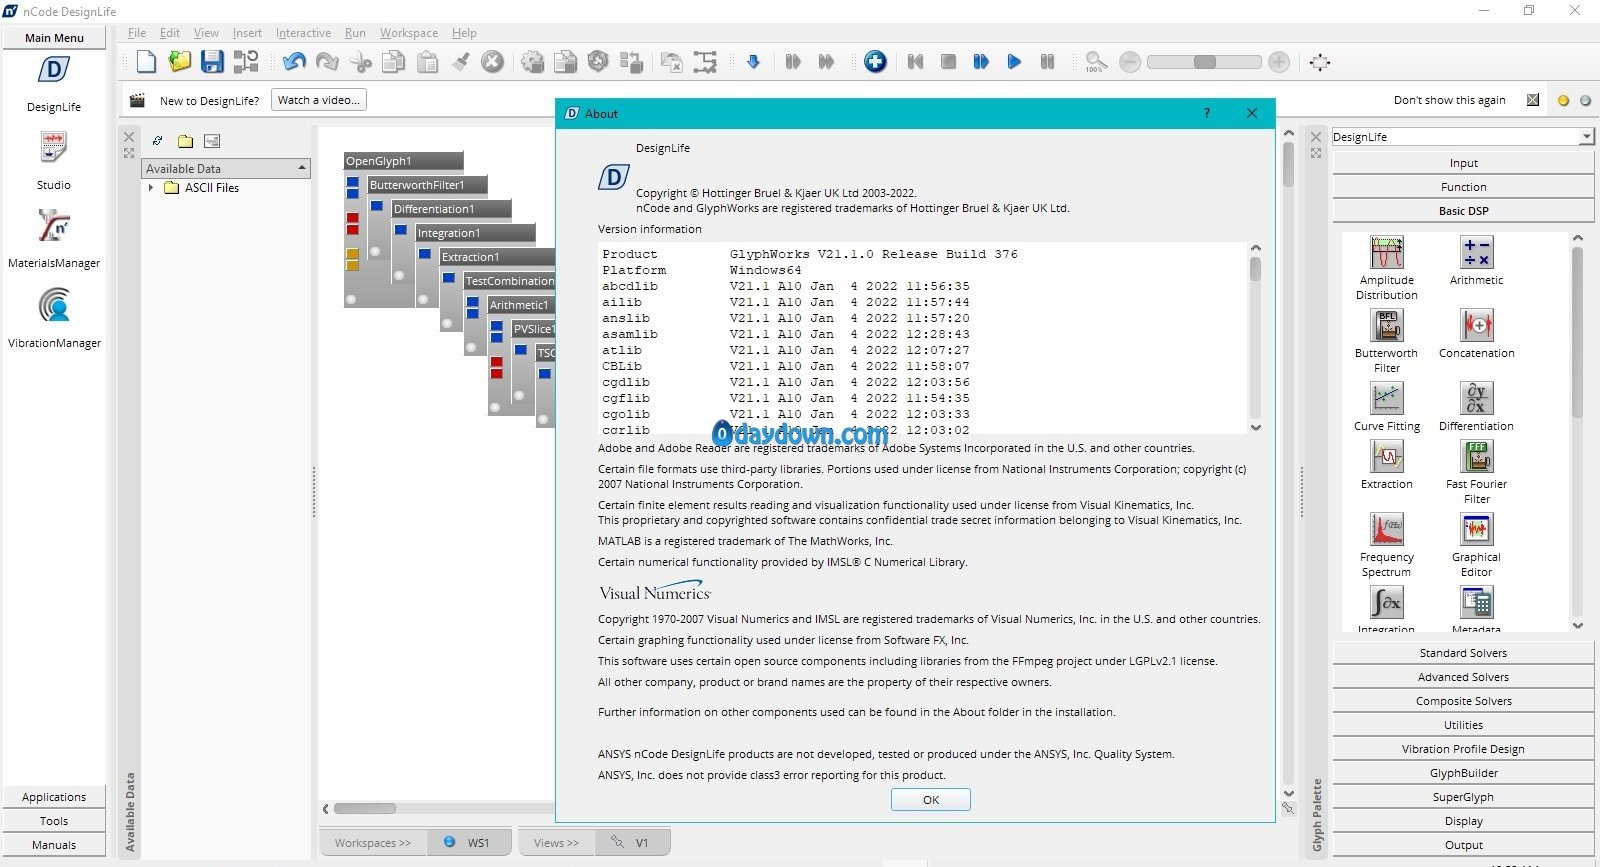The image size is (1600, 867).
Task: Click the Watch a video button
Action: coord(319,100)
